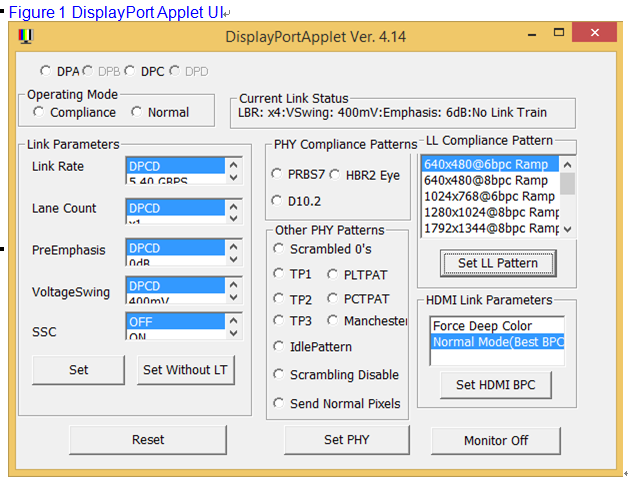Select DPCD in PreEmphasis list

(176, 248)
